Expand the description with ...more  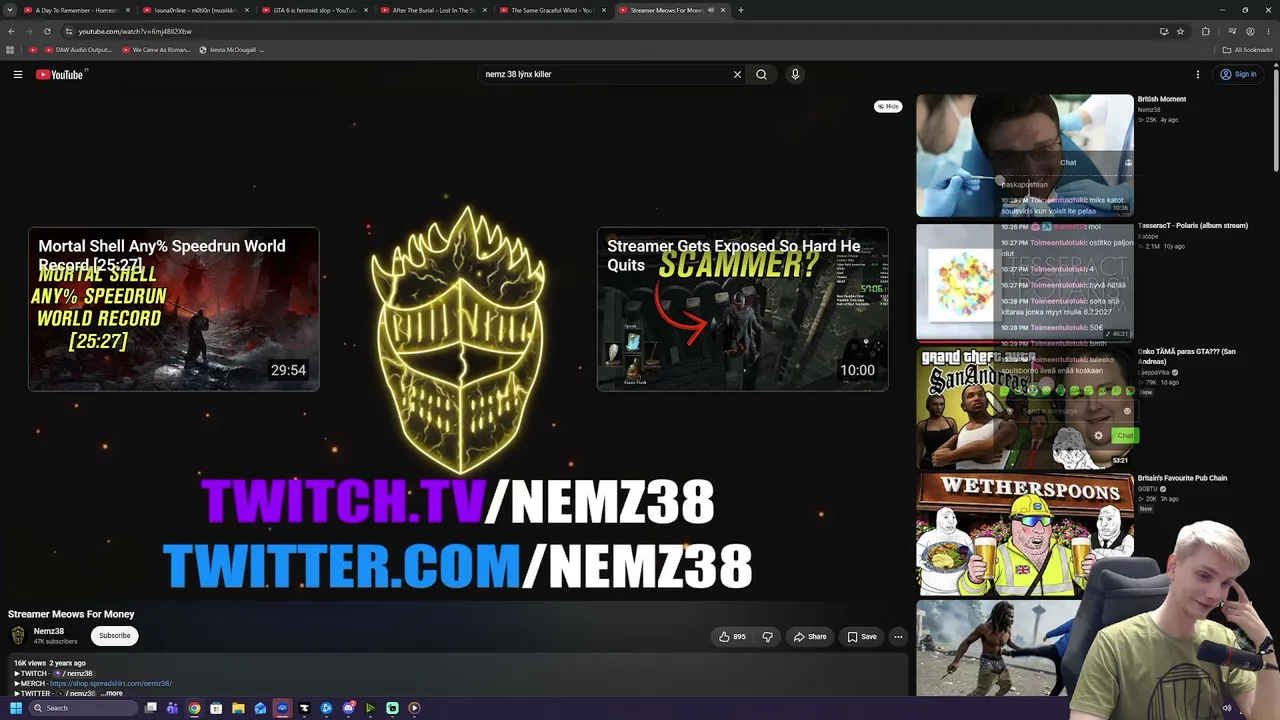pyautogui.click(x=111, y=693)
